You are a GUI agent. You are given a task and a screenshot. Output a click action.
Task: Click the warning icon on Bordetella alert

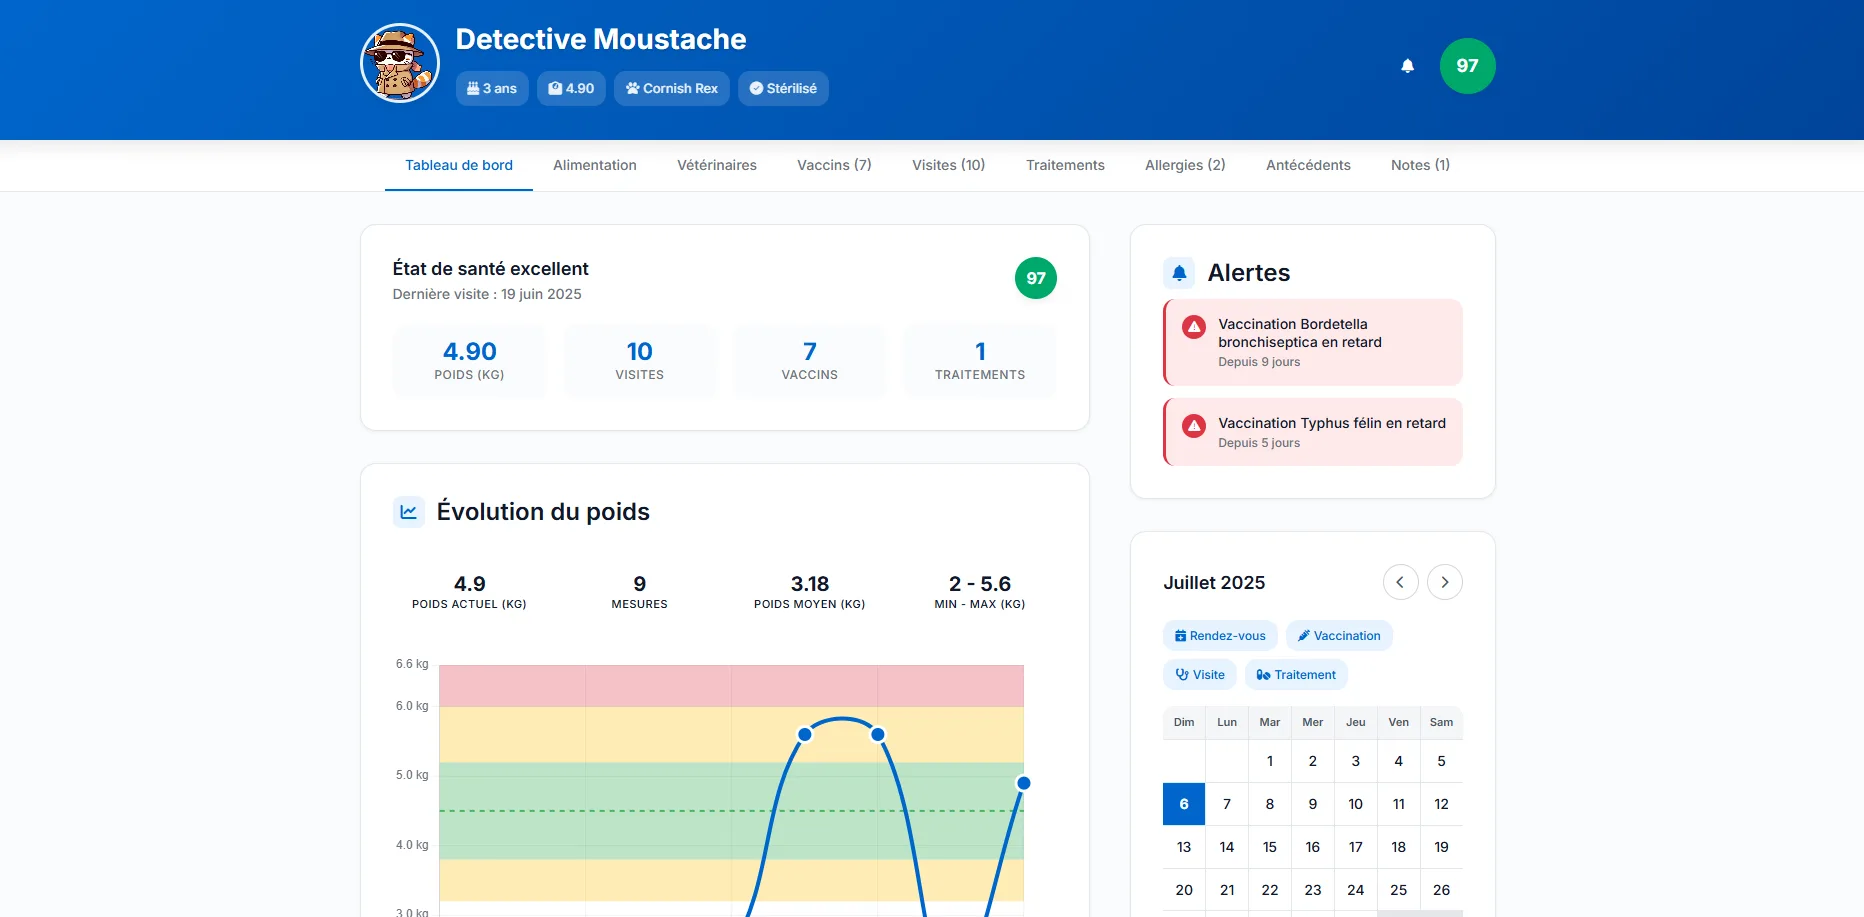click(x=1194, y=327)
